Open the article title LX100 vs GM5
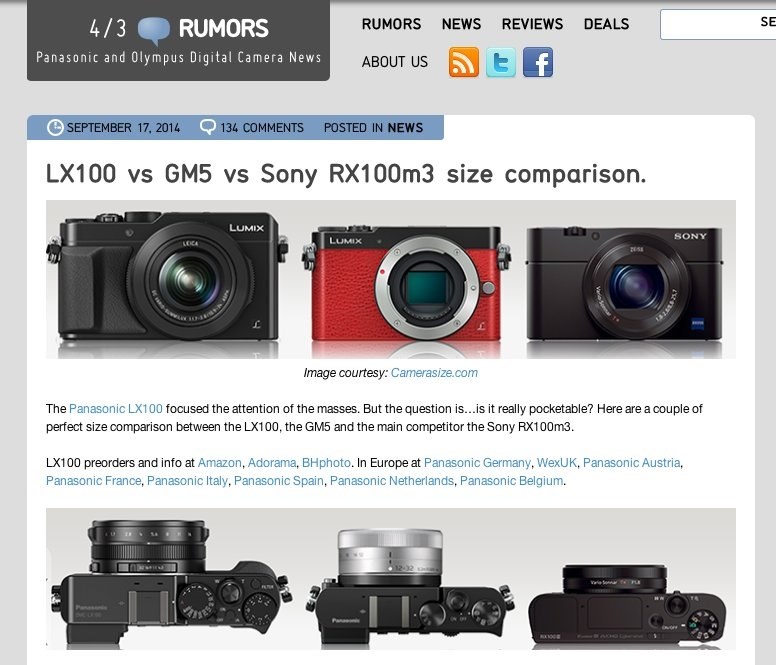This screenshot has width=776, height=665. (x=346, y=174)
